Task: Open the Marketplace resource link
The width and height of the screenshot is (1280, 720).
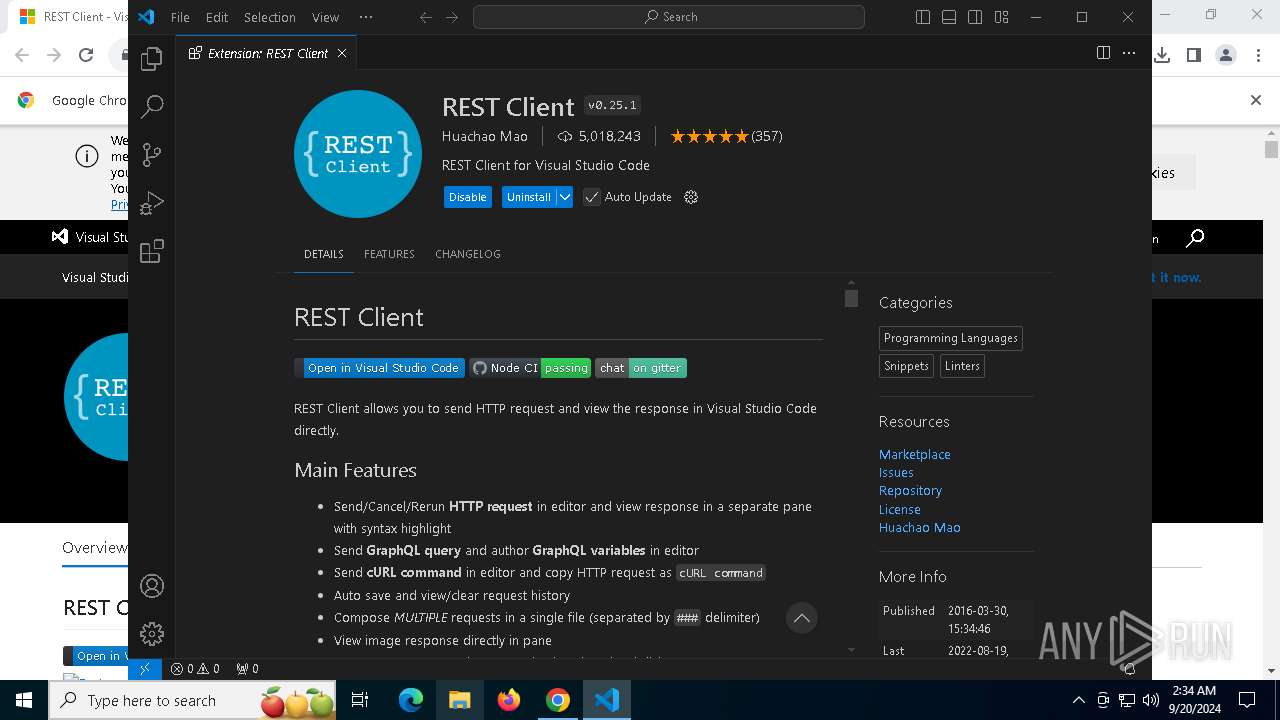Action: pyautogui.click(x=915, y=454)
